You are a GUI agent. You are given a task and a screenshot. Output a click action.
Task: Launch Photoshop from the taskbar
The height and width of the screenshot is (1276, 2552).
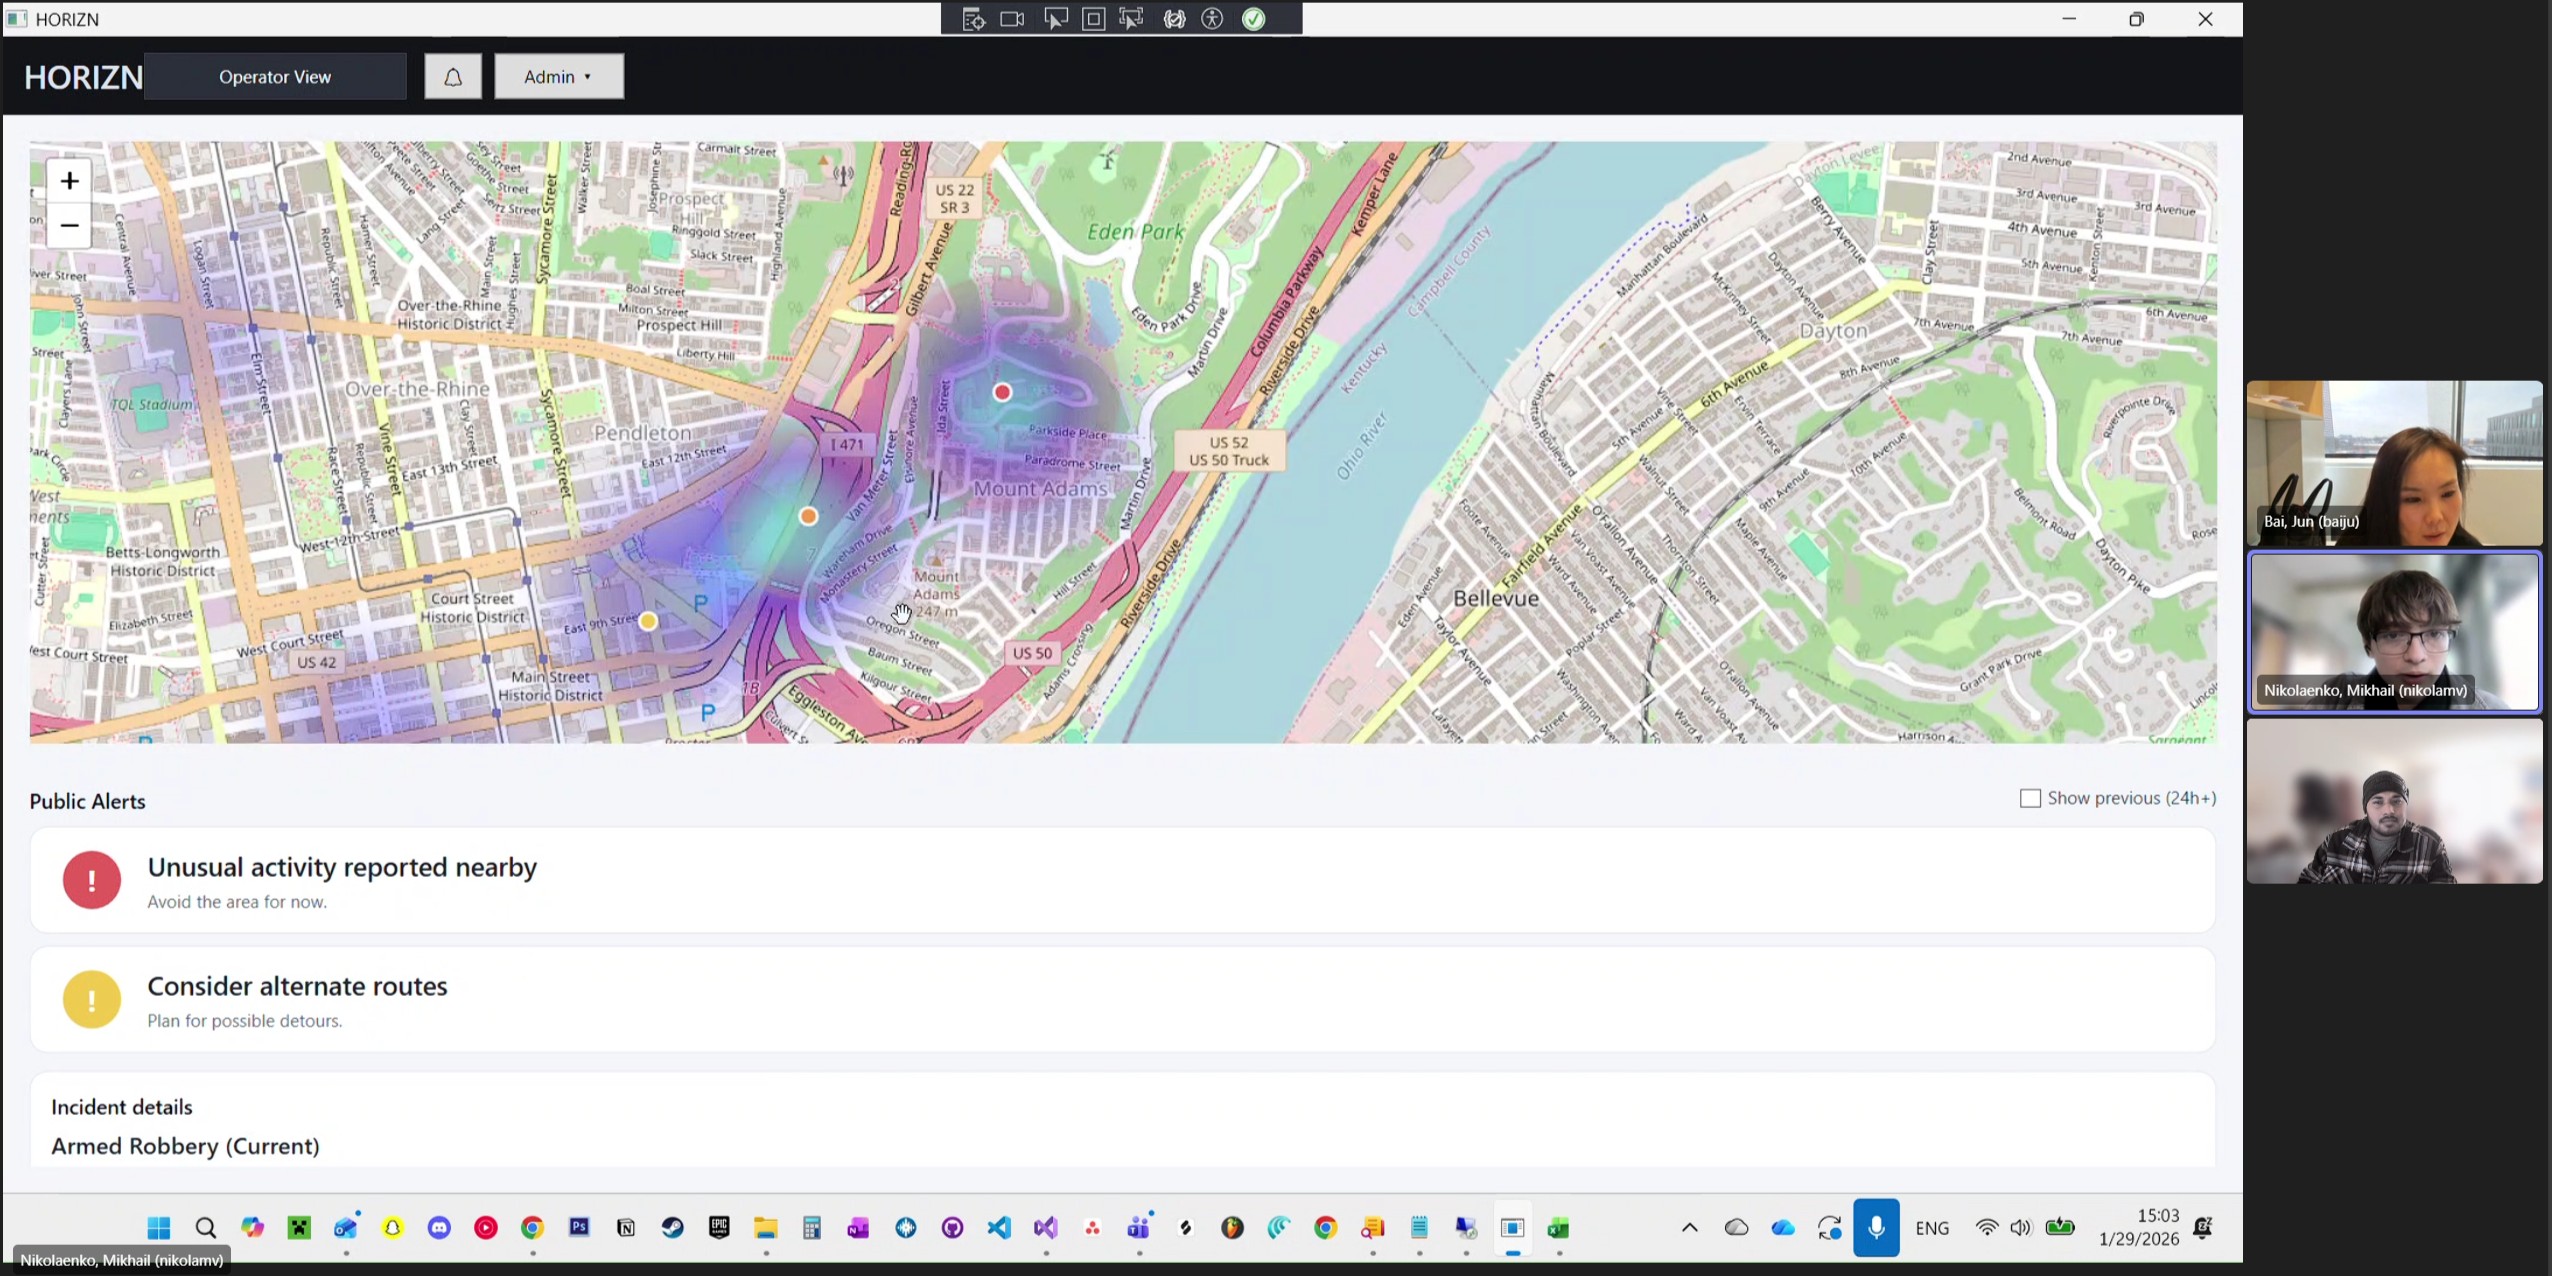(x=579, y=1228)
